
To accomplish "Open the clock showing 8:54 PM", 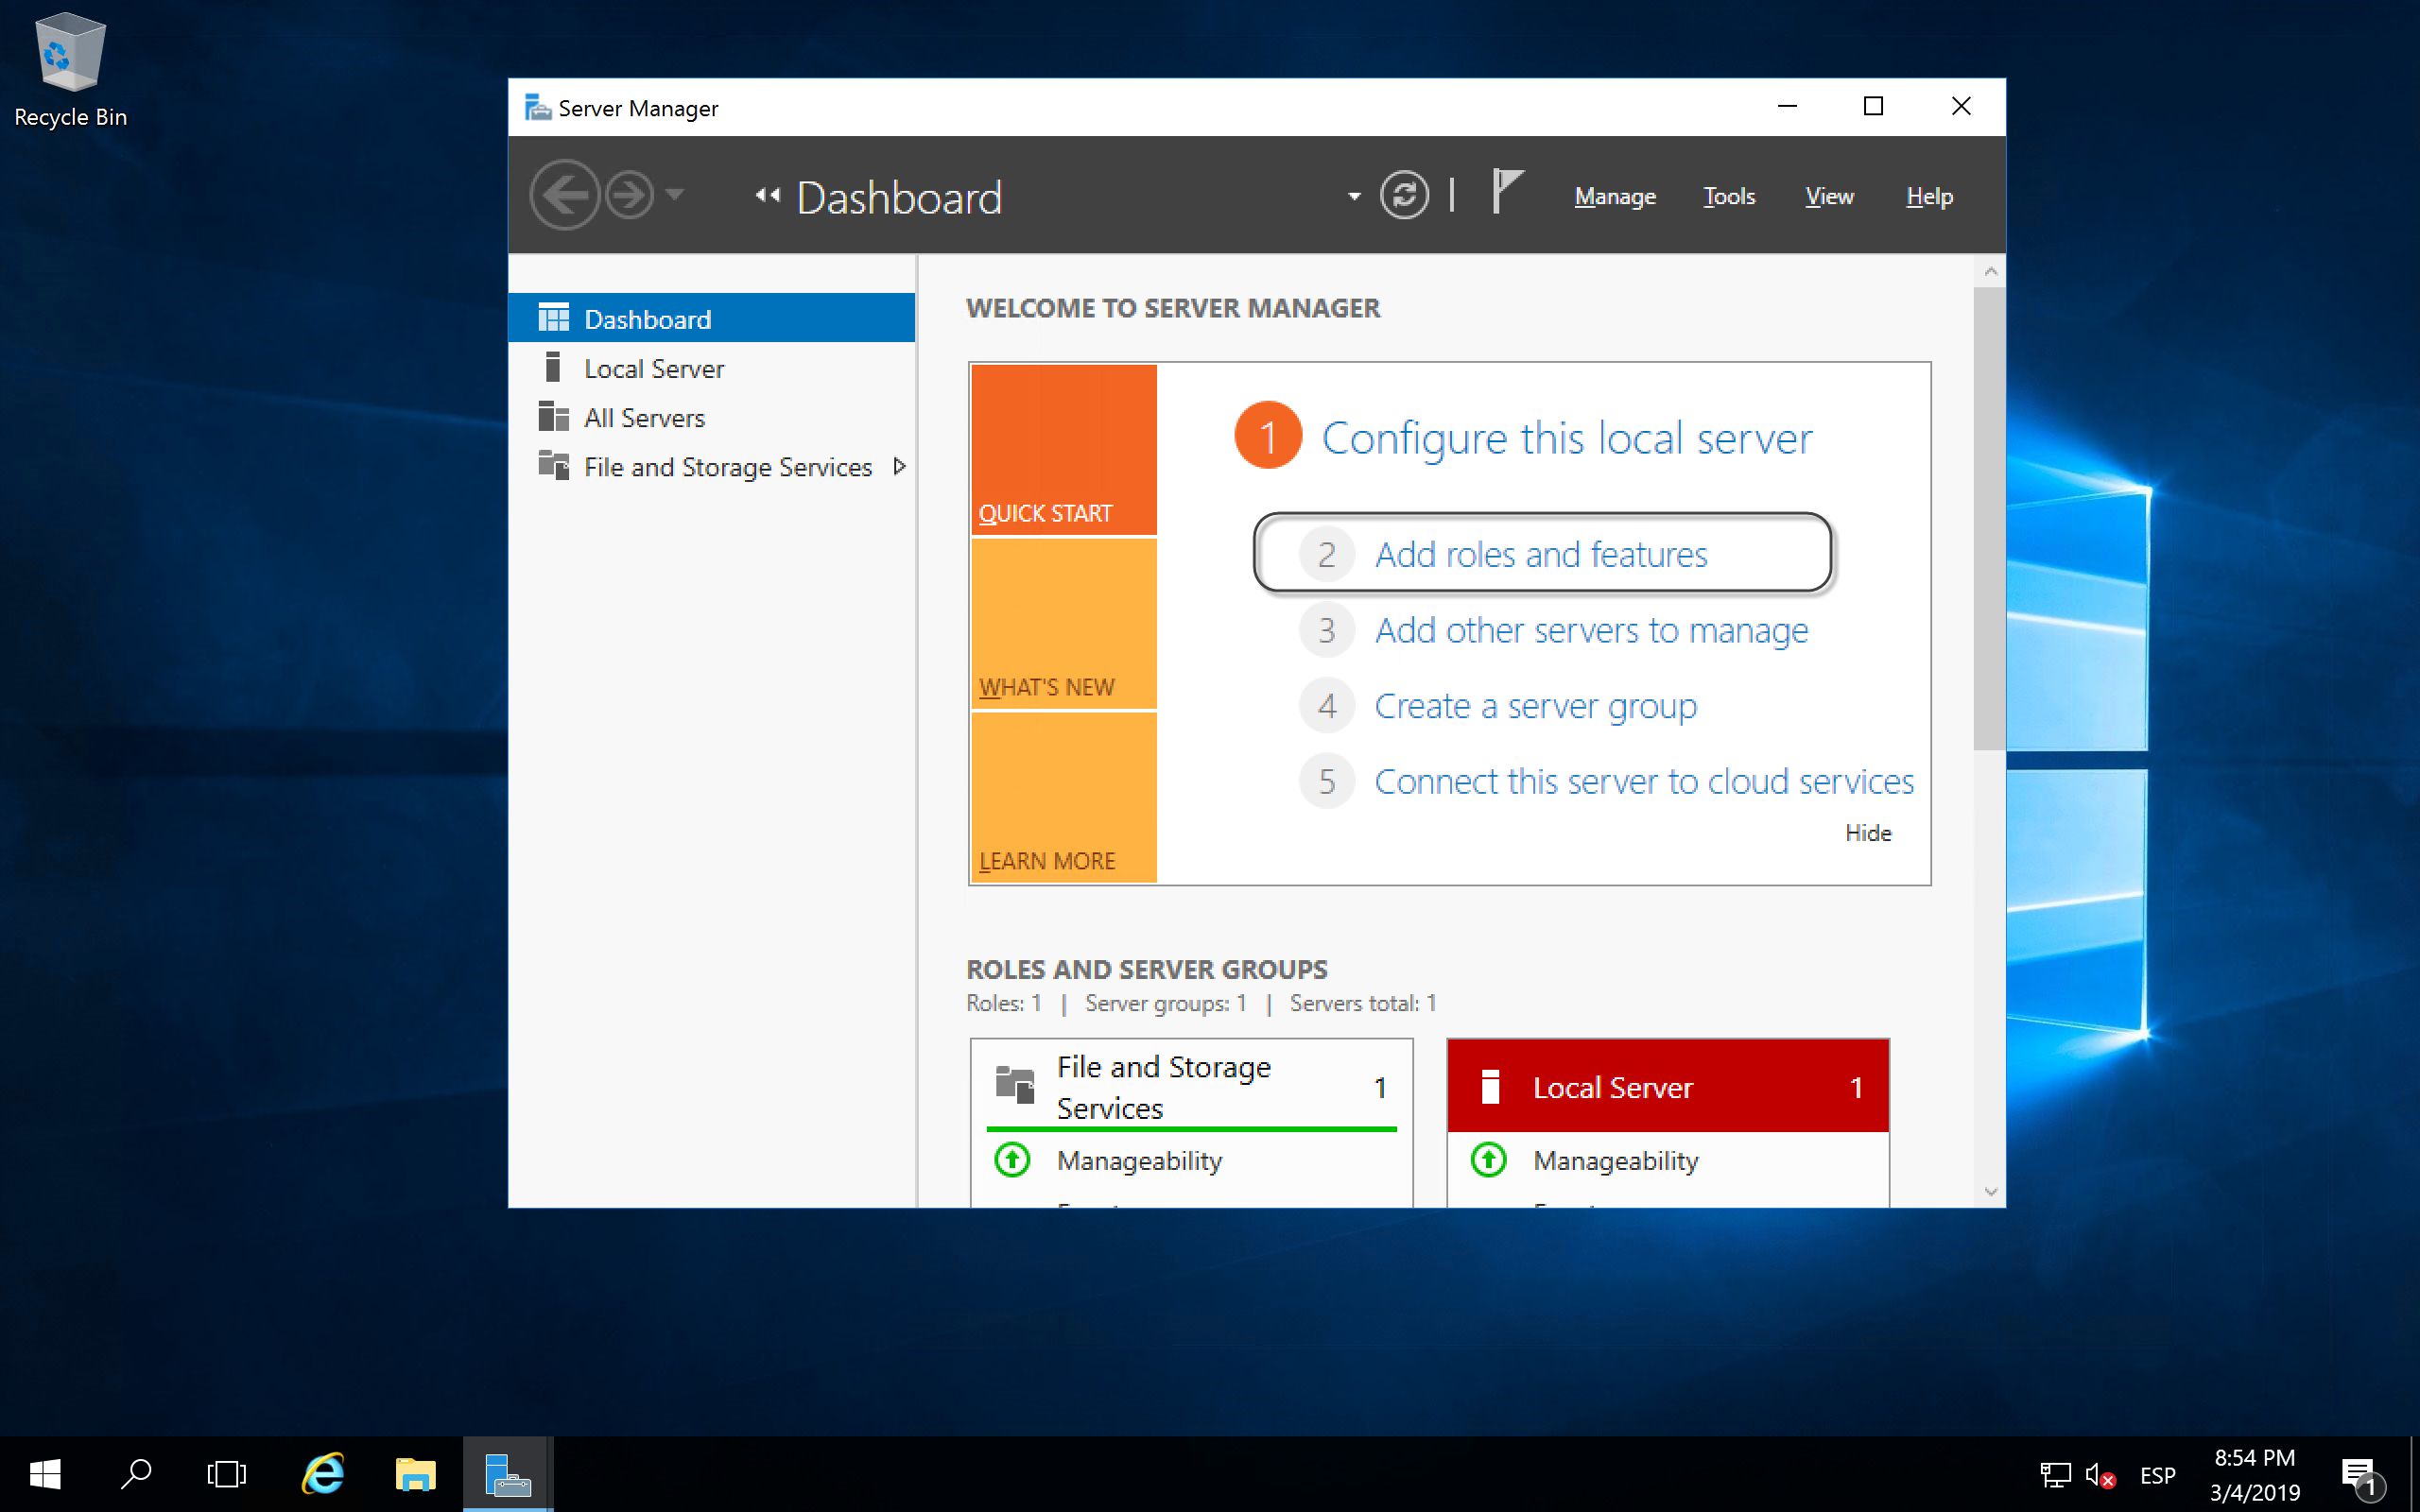I will [x=2254, y=1475].
